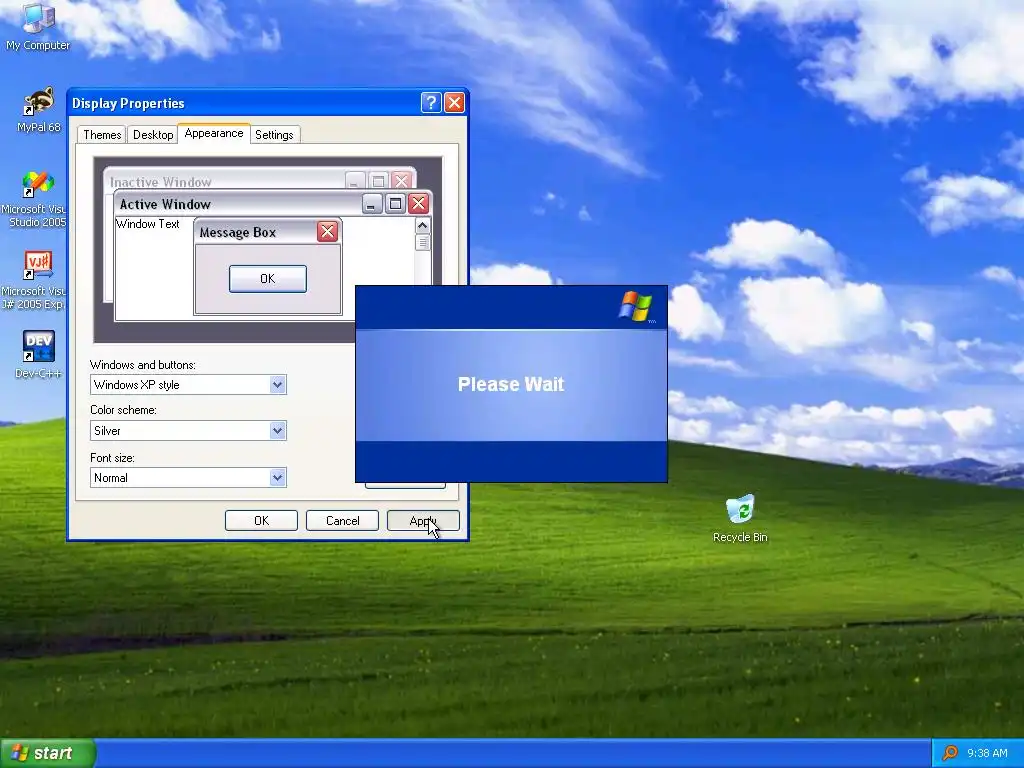Click the Cancel button
The width and height of the screenshot is (1024, 768).
[342, 520]
